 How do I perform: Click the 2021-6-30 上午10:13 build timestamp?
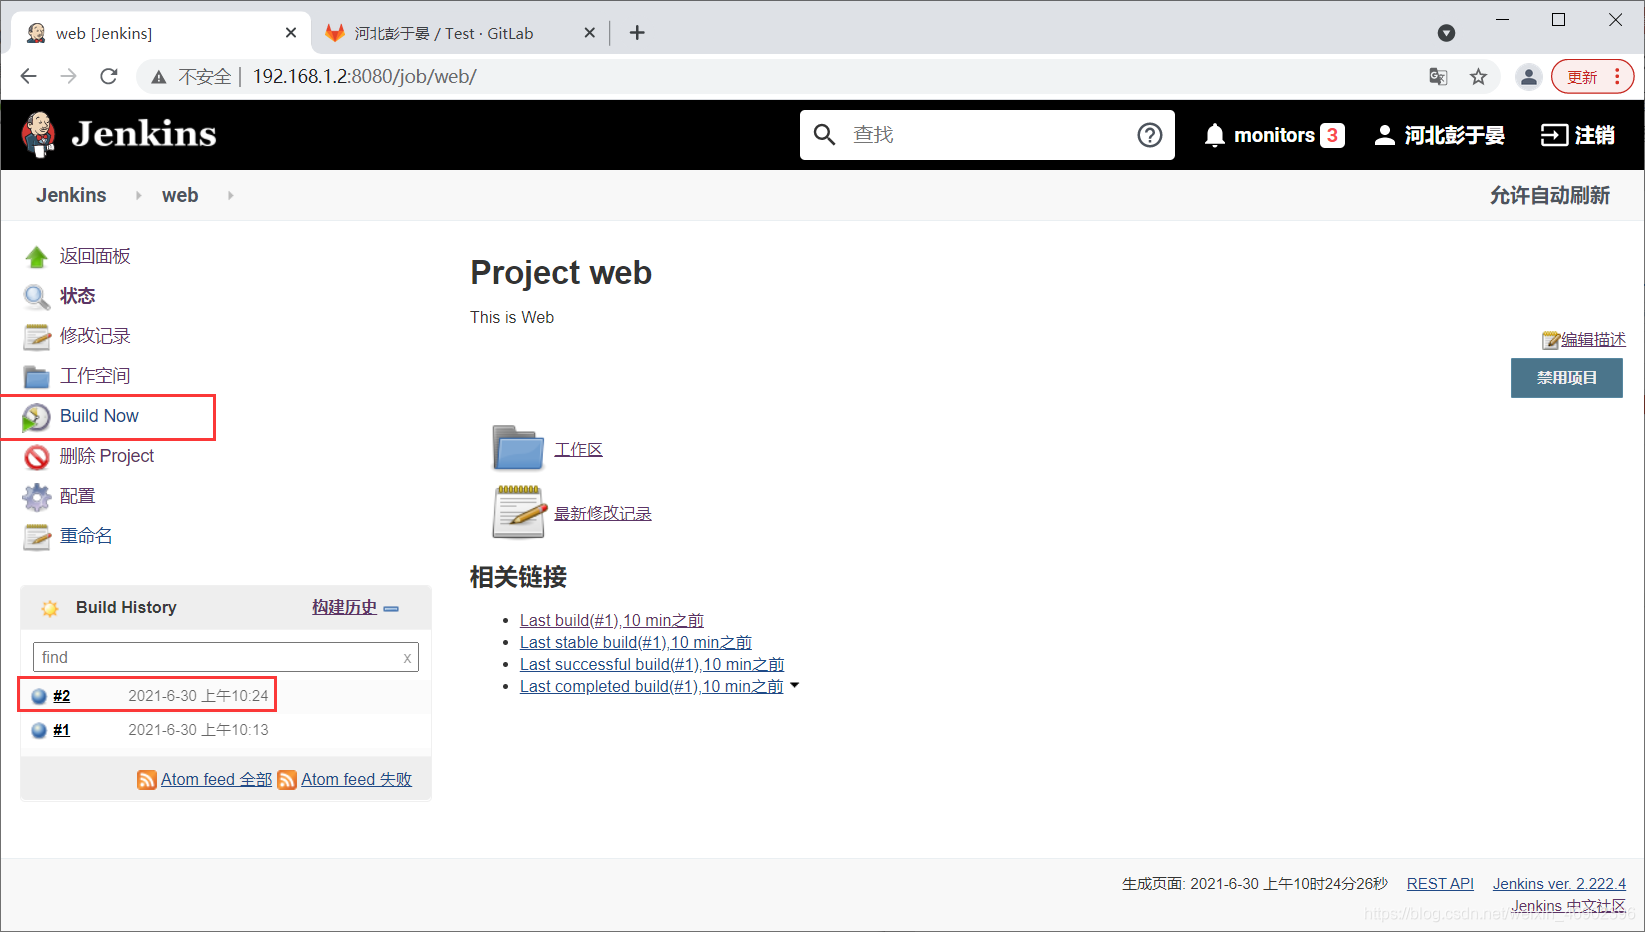(198, 730)
